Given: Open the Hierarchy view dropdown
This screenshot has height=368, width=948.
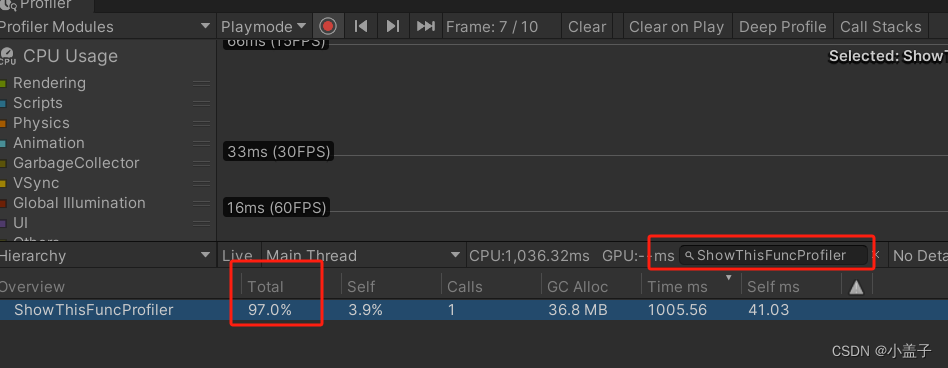Looking at the screenshot, I should pyautogui.click(x=106, y=256).
